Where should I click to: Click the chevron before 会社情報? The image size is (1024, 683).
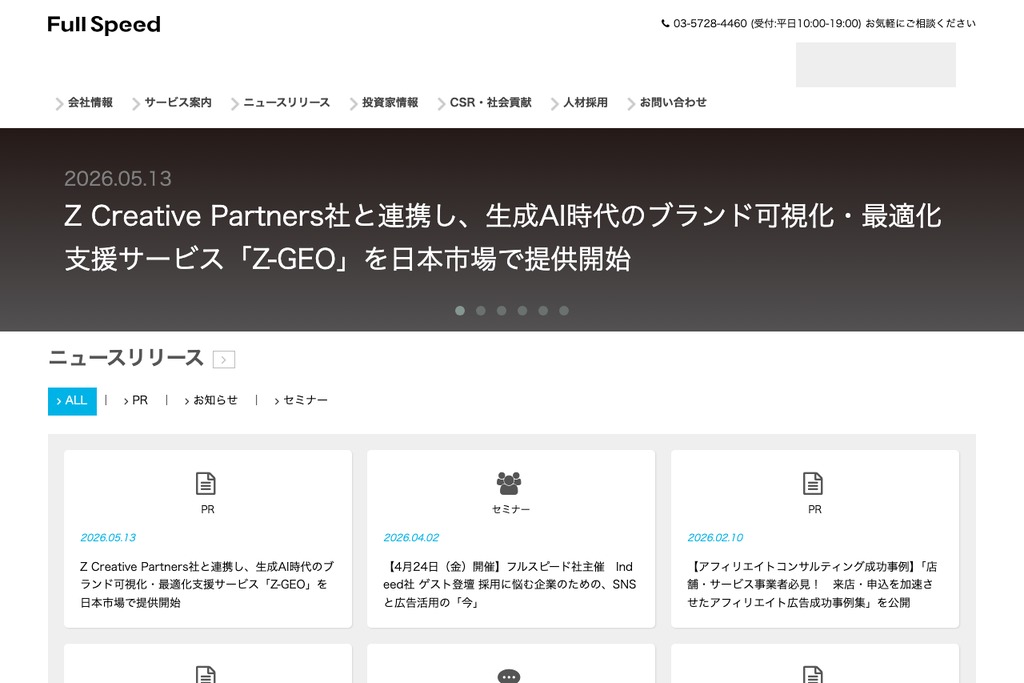(x=59, y=103)
